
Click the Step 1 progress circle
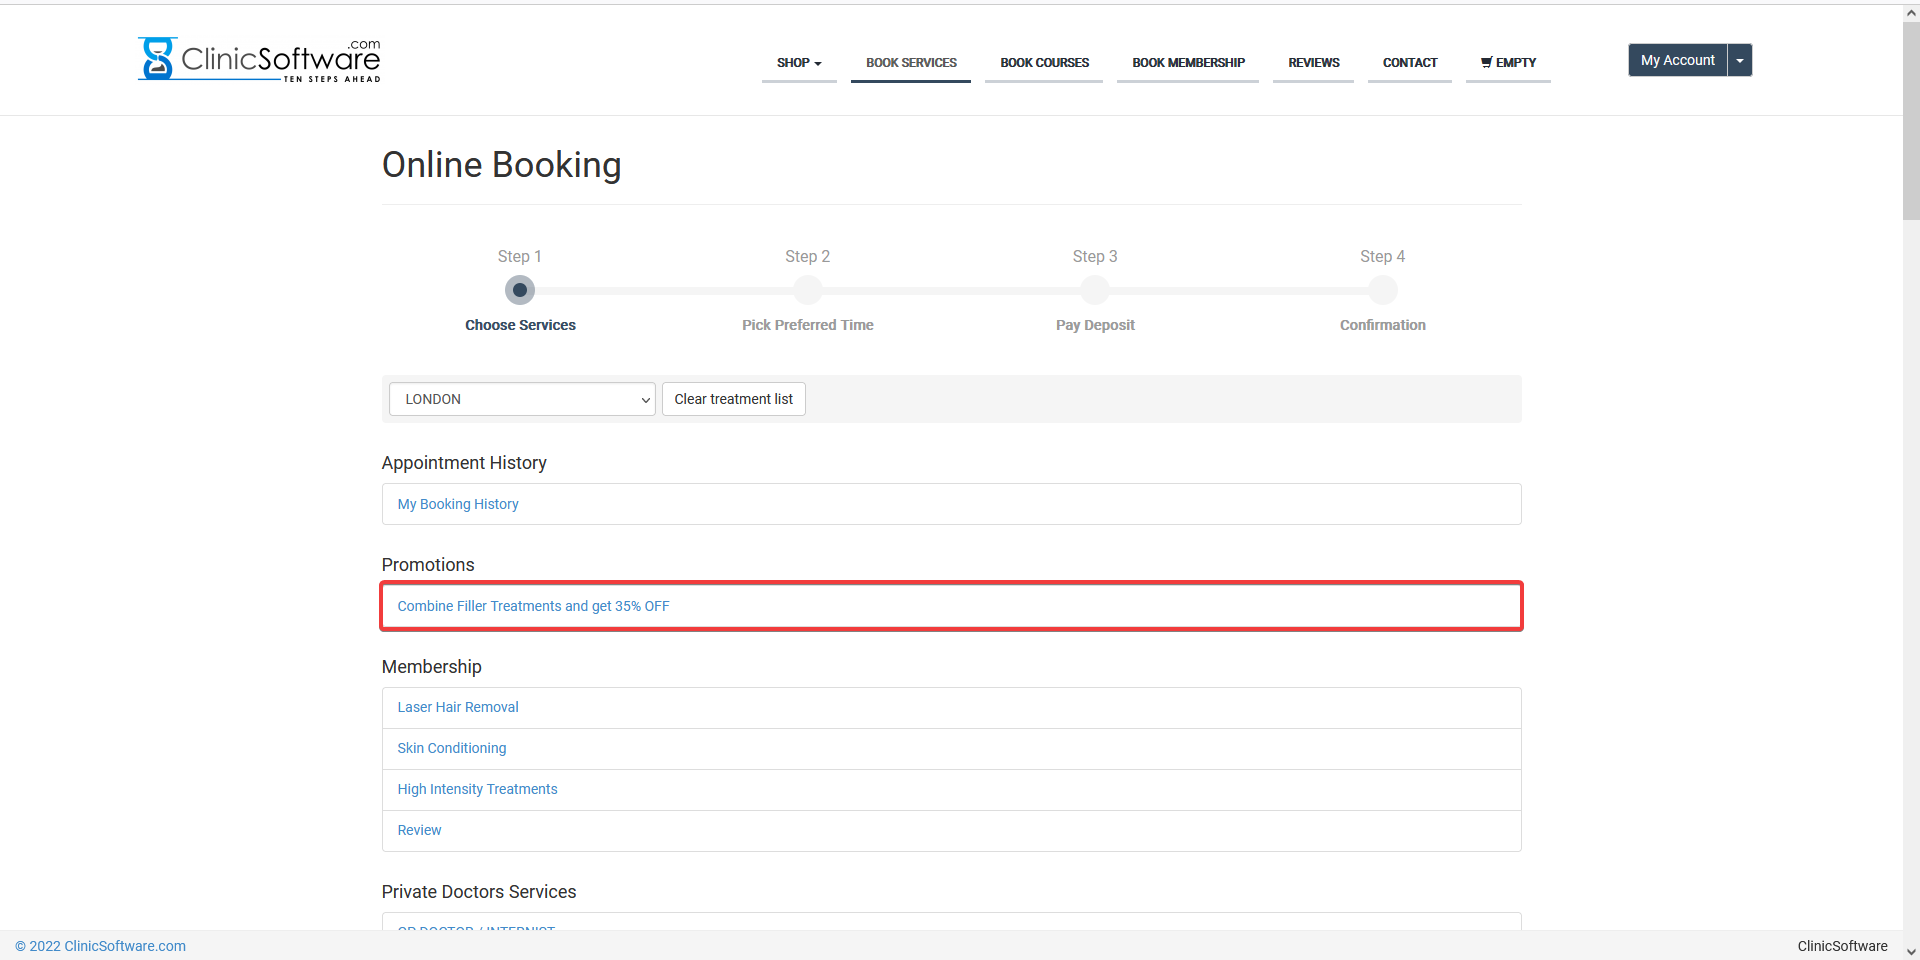(x=520, y=290)
